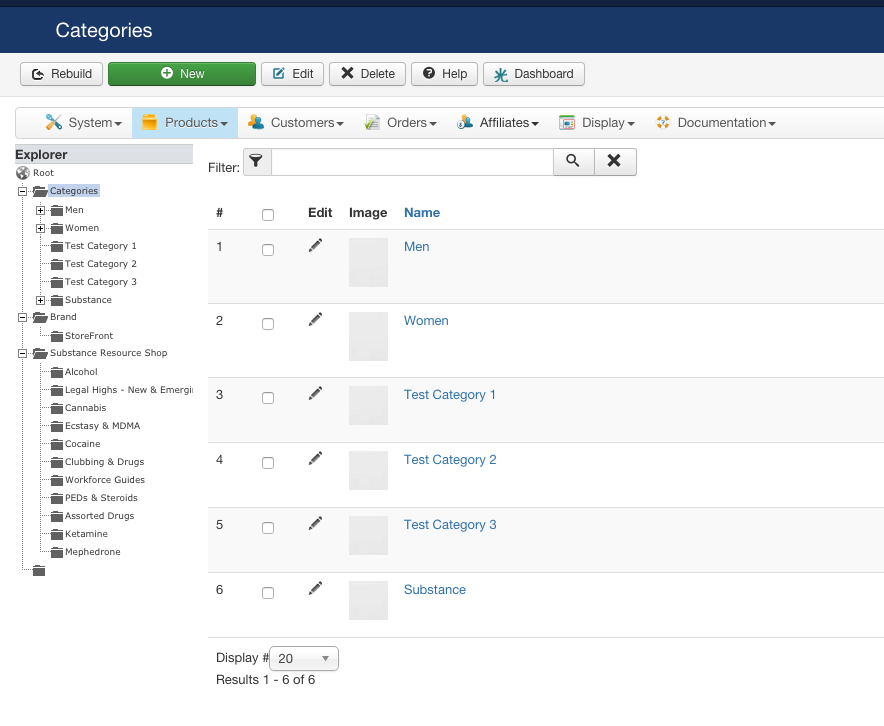Clear the filter with the X button

(x=615, y=161)
